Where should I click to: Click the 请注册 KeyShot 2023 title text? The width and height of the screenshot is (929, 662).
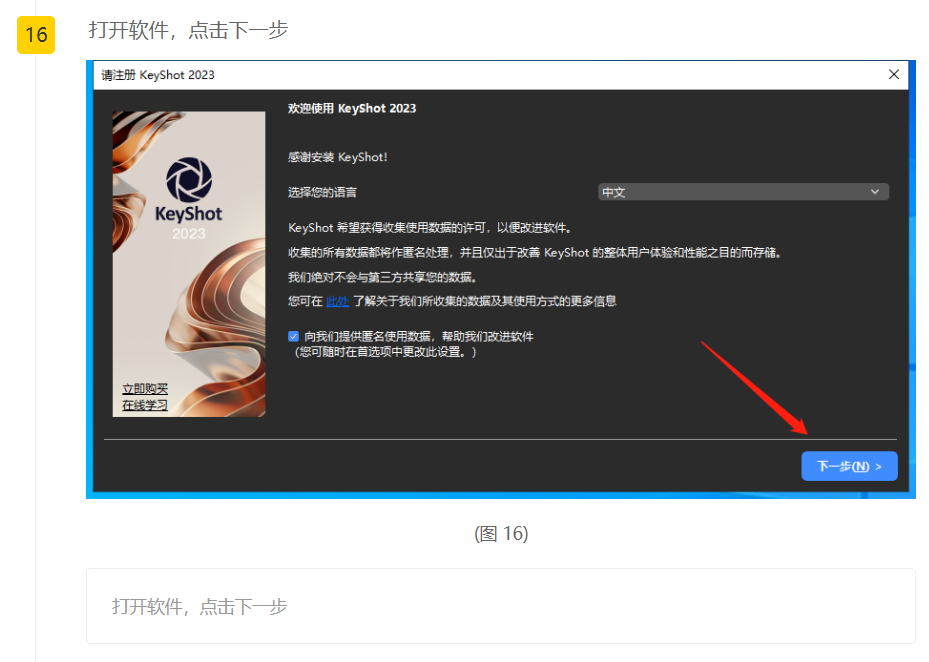(158, 75)
